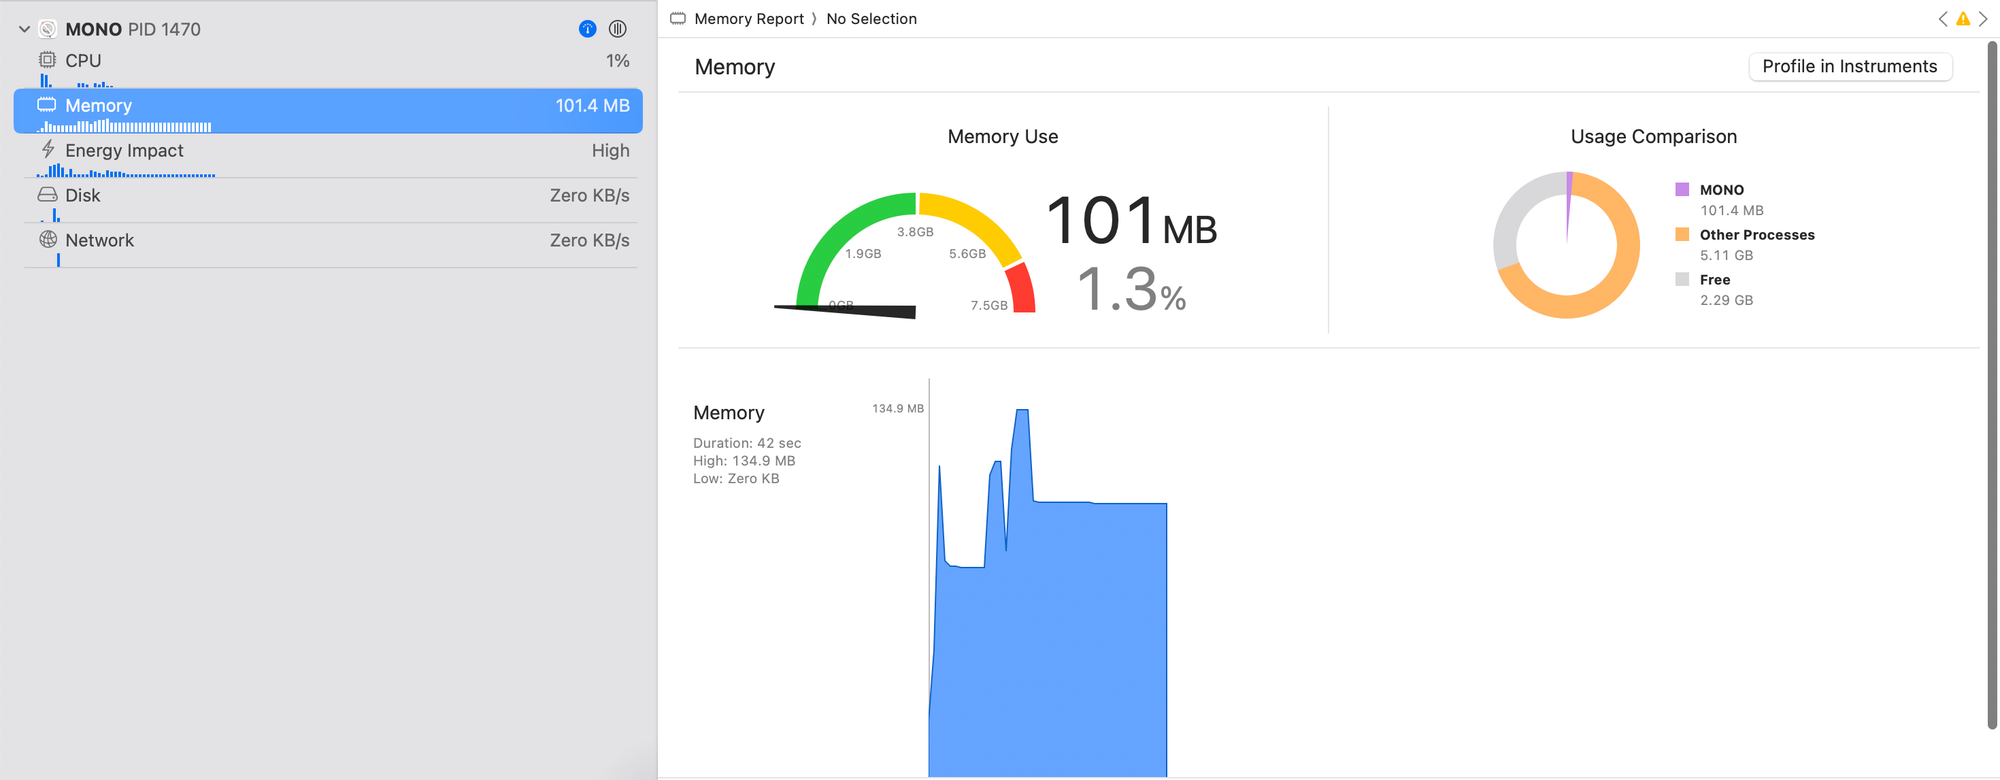This screenshot has height=780, width=2000.
Task: Click the Profile in Instruments button
Action: [1849, 67]
